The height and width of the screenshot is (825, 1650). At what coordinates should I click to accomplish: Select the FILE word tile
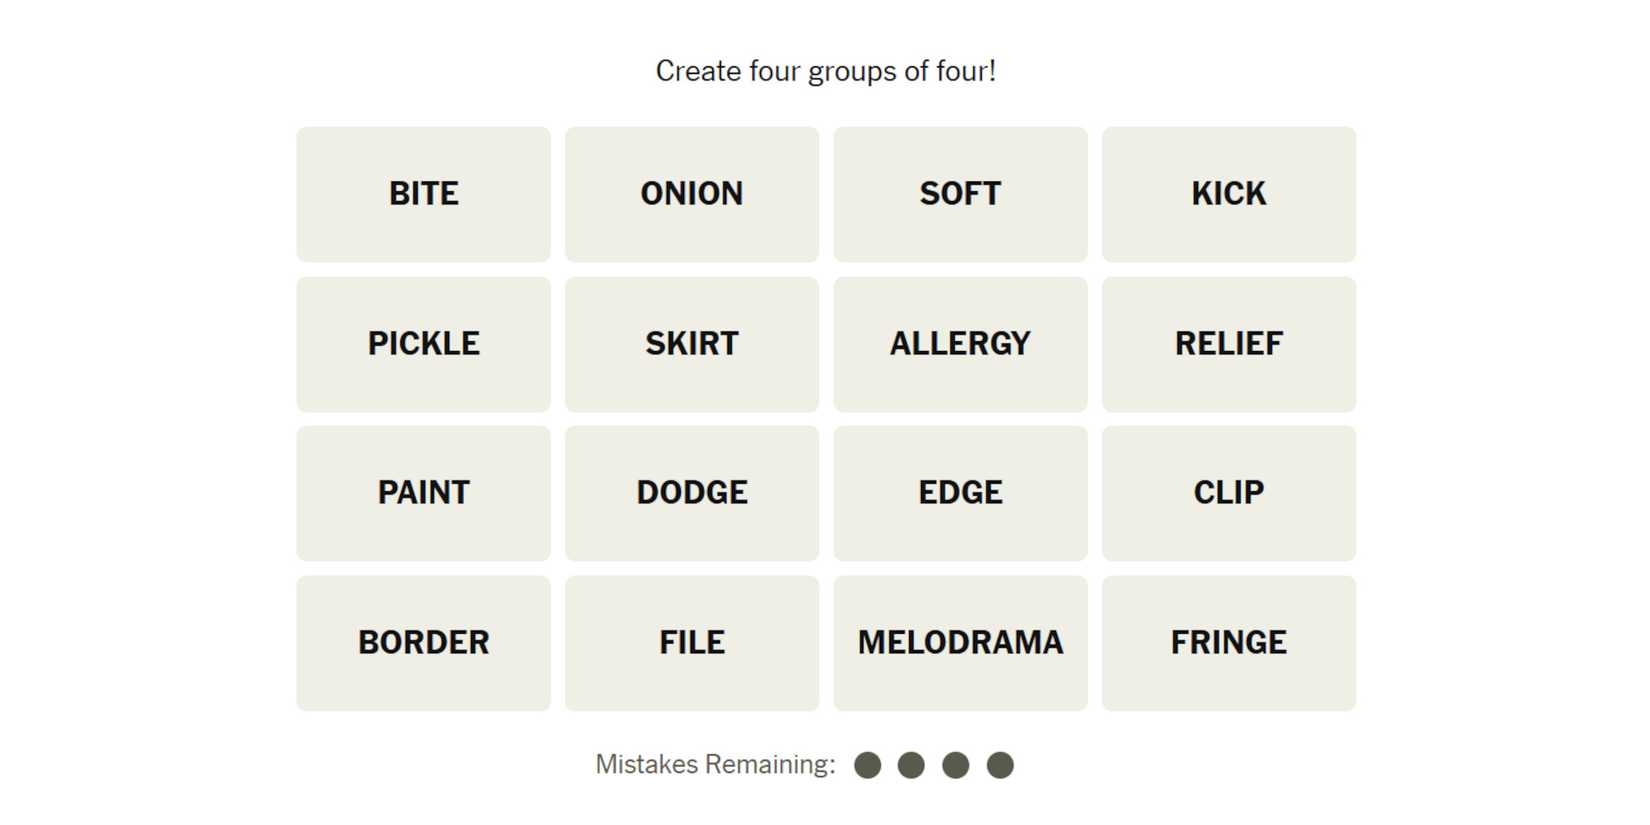coord(692,643)
